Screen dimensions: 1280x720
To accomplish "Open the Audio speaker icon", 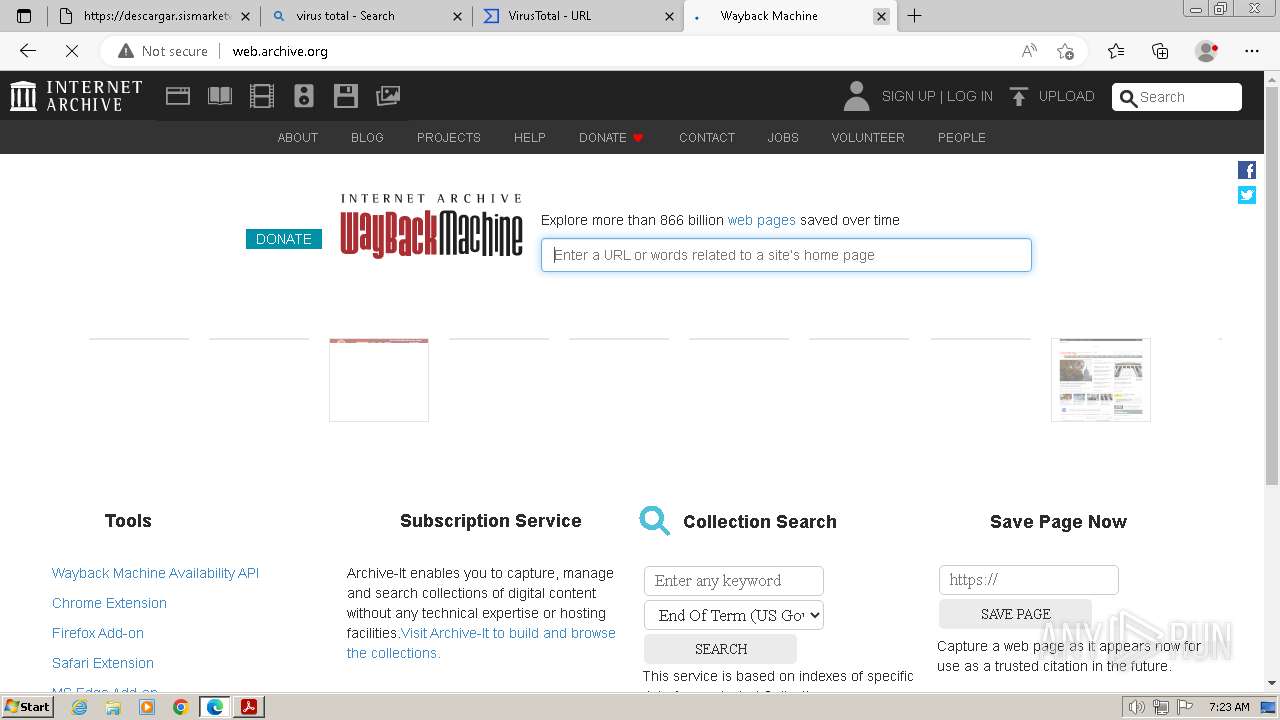I will [x=304, y=96].
